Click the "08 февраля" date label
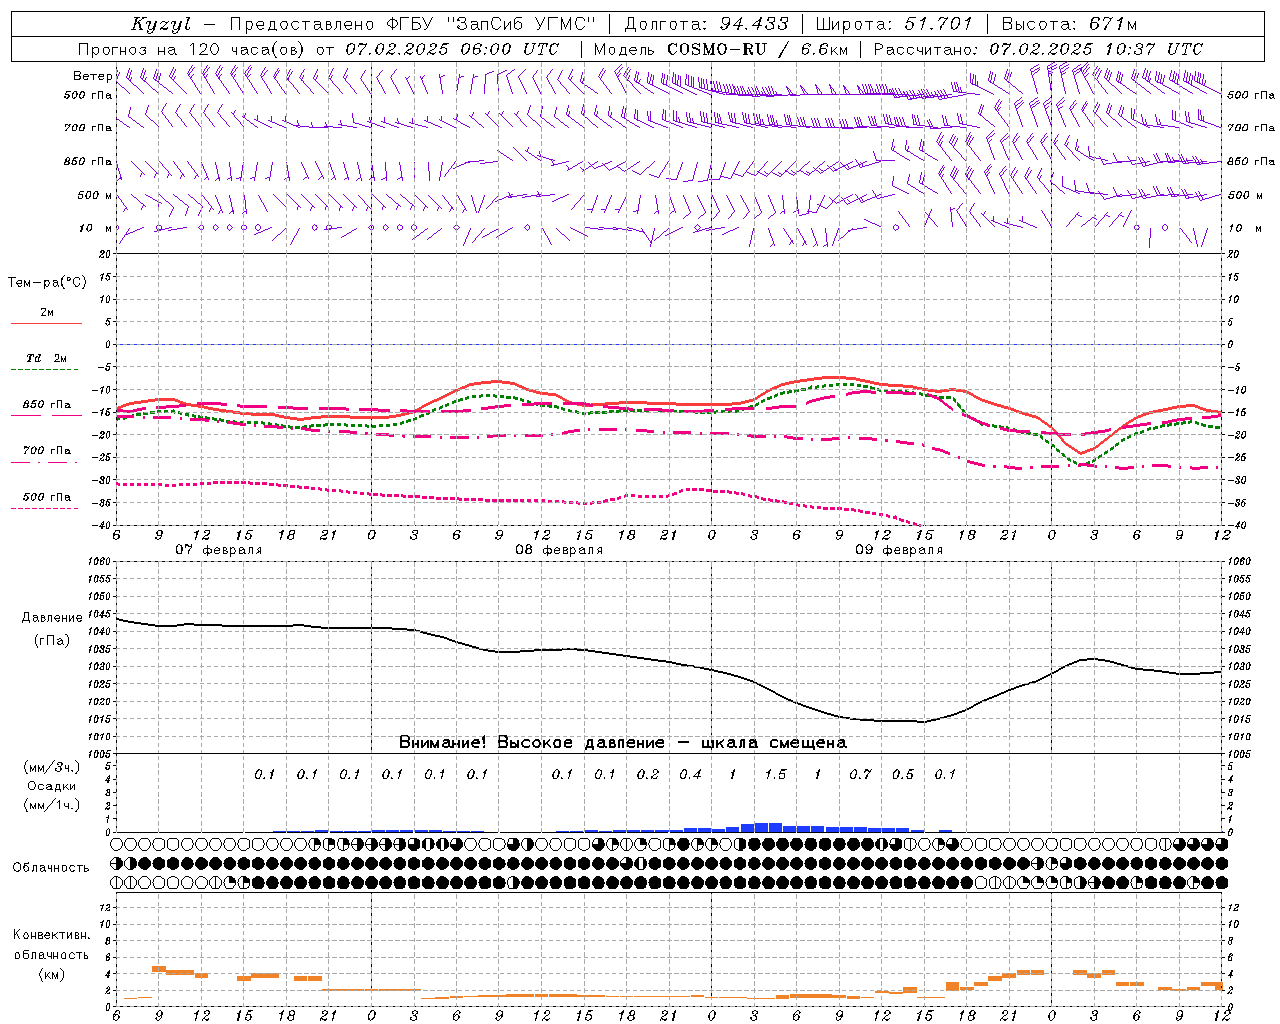Viewport: 1280px width, 1024px height. (559, 550)
